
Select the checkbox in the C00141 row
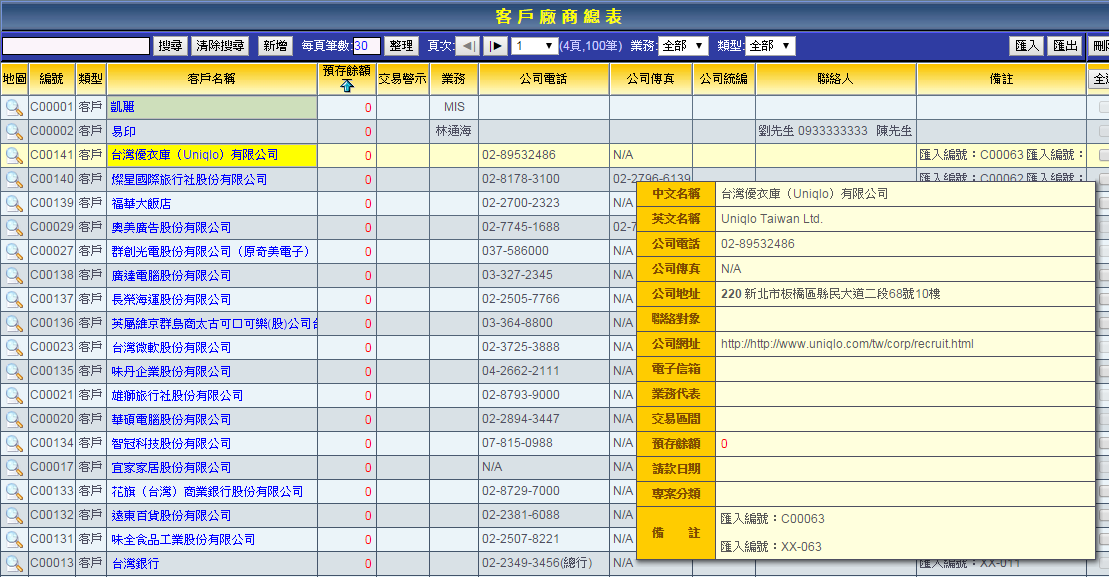(x=1103, y=155)
